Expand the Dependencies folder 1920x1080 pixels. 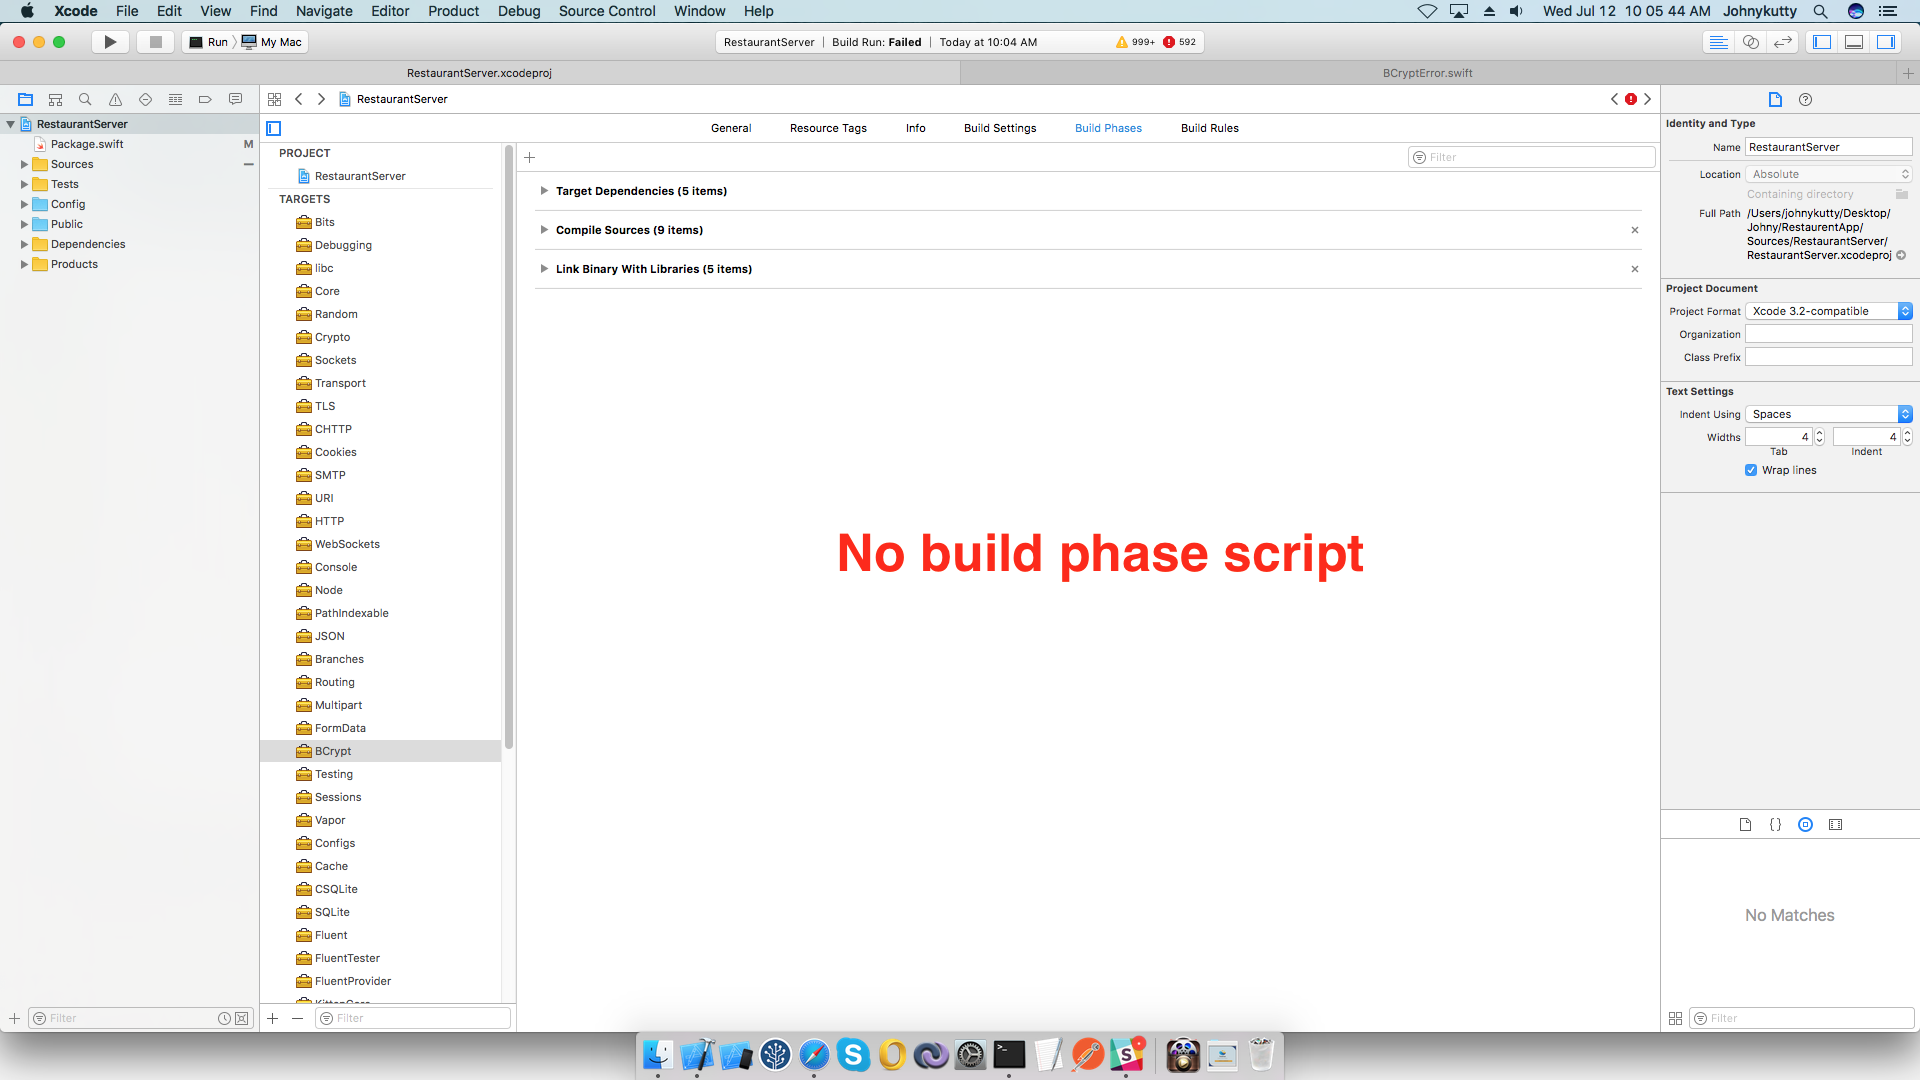(24, 244)
